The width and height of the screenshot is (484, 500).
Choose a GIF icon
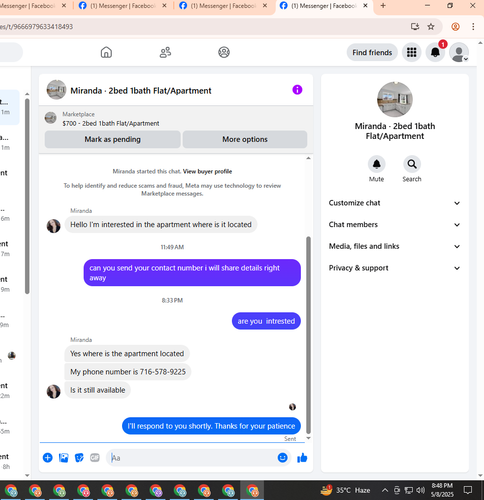pyautogui.click(x=95, y=458)
